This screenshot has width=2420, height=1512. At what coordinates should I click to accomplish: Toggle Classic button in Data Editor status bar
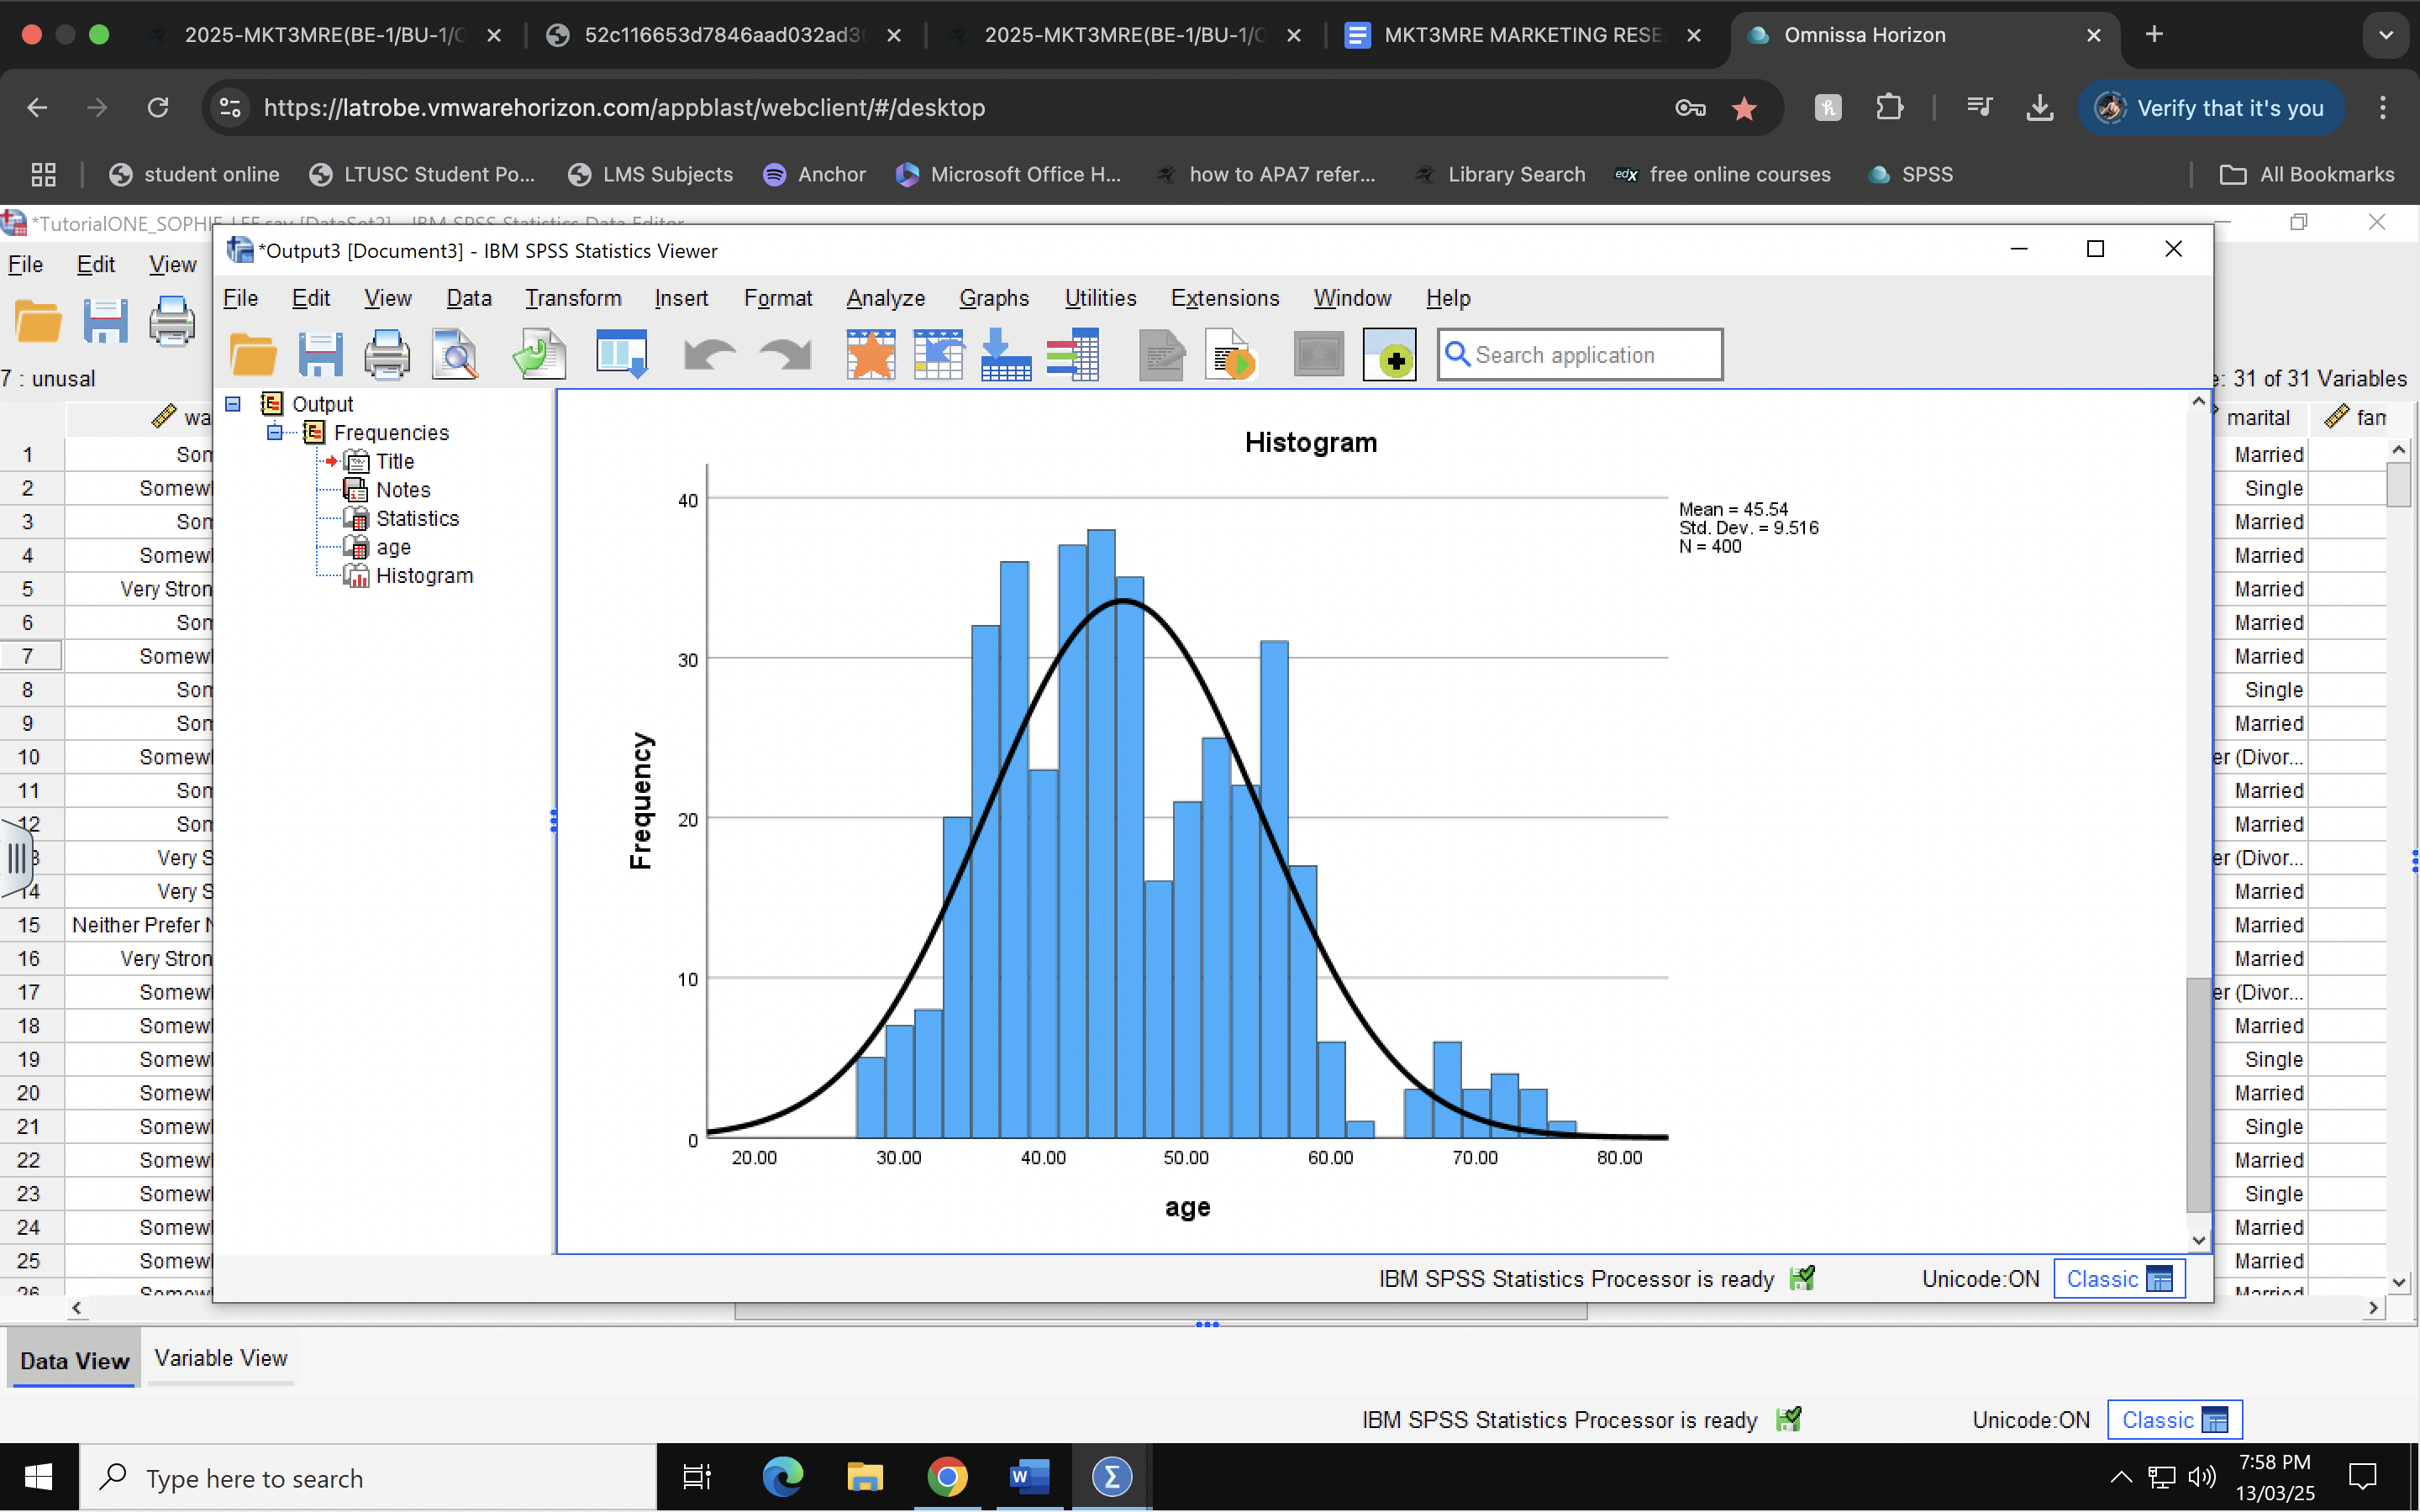tap(2173, 1420)
